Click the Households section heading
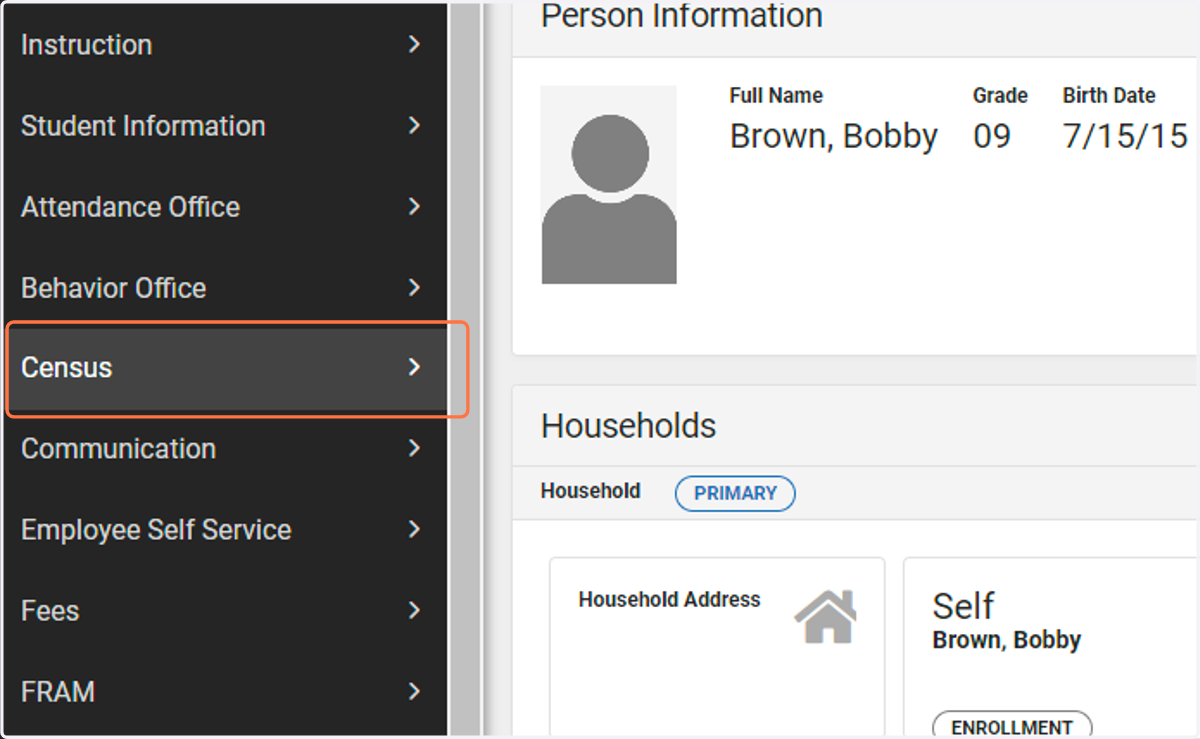This screenshot has width=1200, height=739. (629, 426)
